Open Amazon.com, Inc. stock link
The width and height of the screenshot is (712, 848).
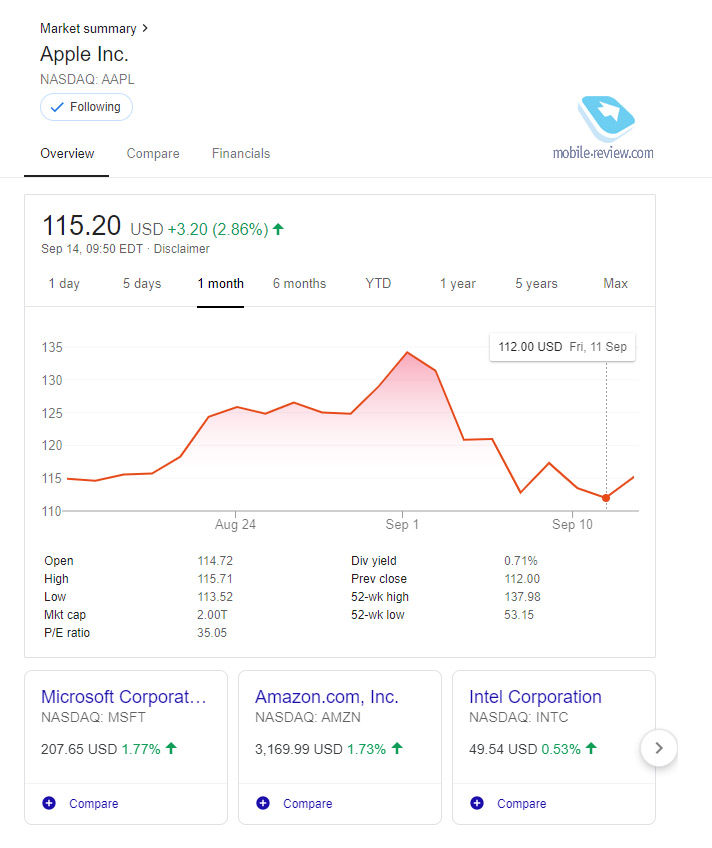point(327,697)
